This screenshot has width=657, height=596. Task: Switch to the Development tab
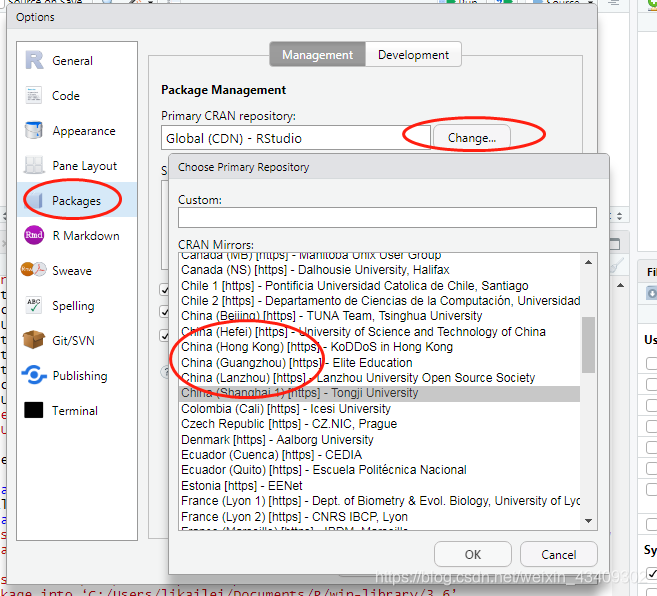[413, 54]
